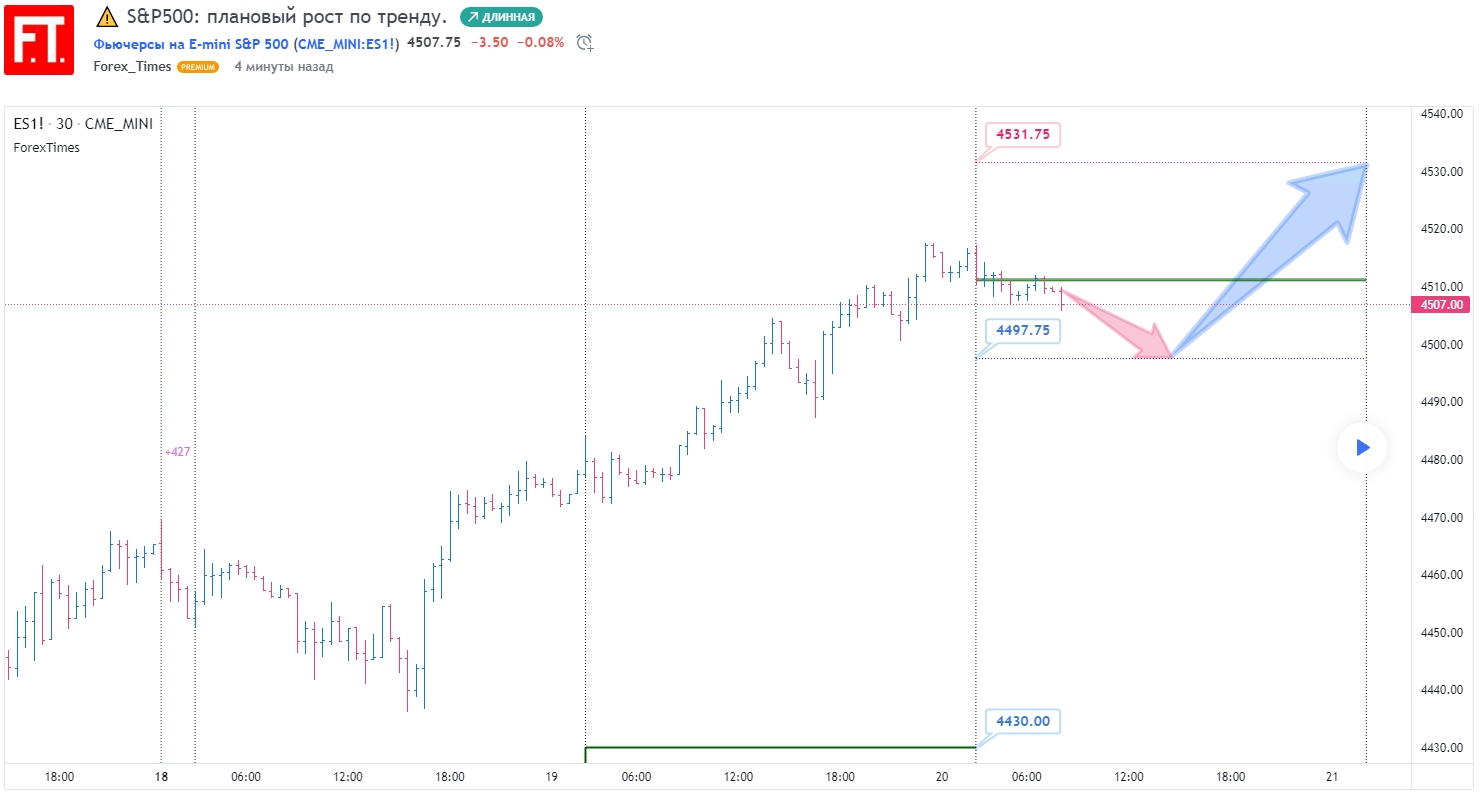Click the 4 минуты назад timestamp
Viewport: 1482px width, 795px height.
tap(284, 67)
